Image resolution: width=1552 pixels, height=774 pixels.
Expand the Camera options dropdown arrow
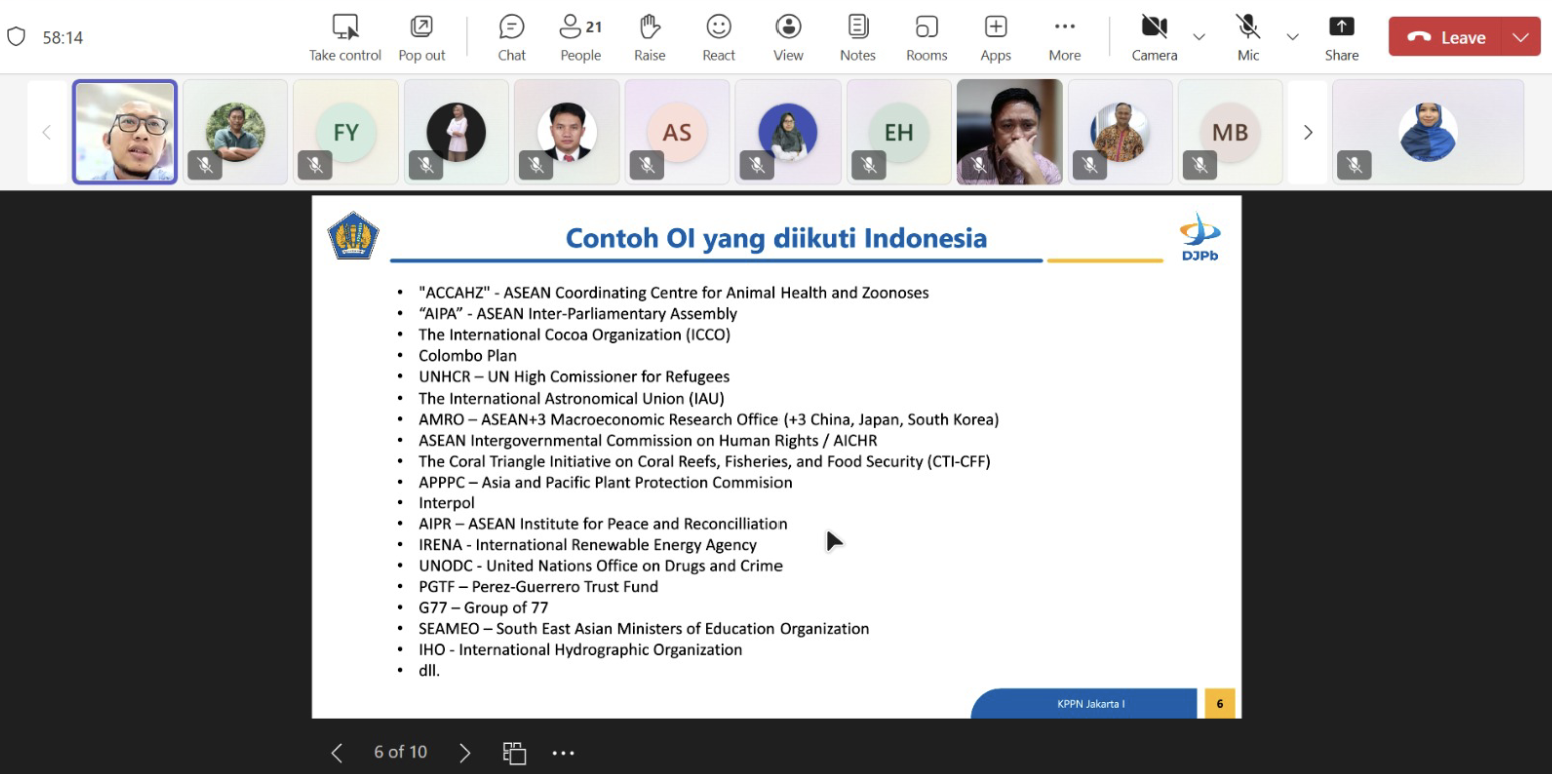1199,37
